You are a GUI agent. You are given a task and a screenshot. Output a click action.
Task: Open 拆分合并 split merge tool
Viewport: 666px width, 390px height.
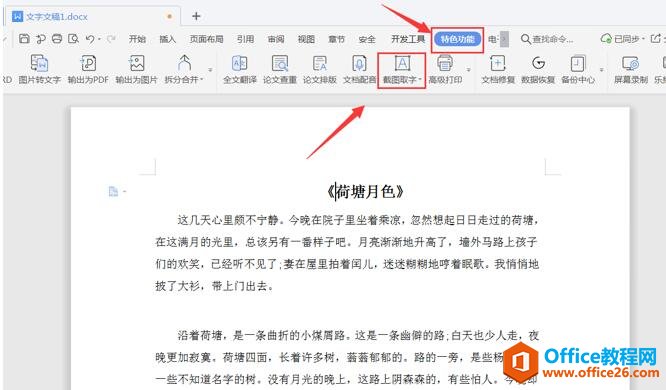pos(183,69)
